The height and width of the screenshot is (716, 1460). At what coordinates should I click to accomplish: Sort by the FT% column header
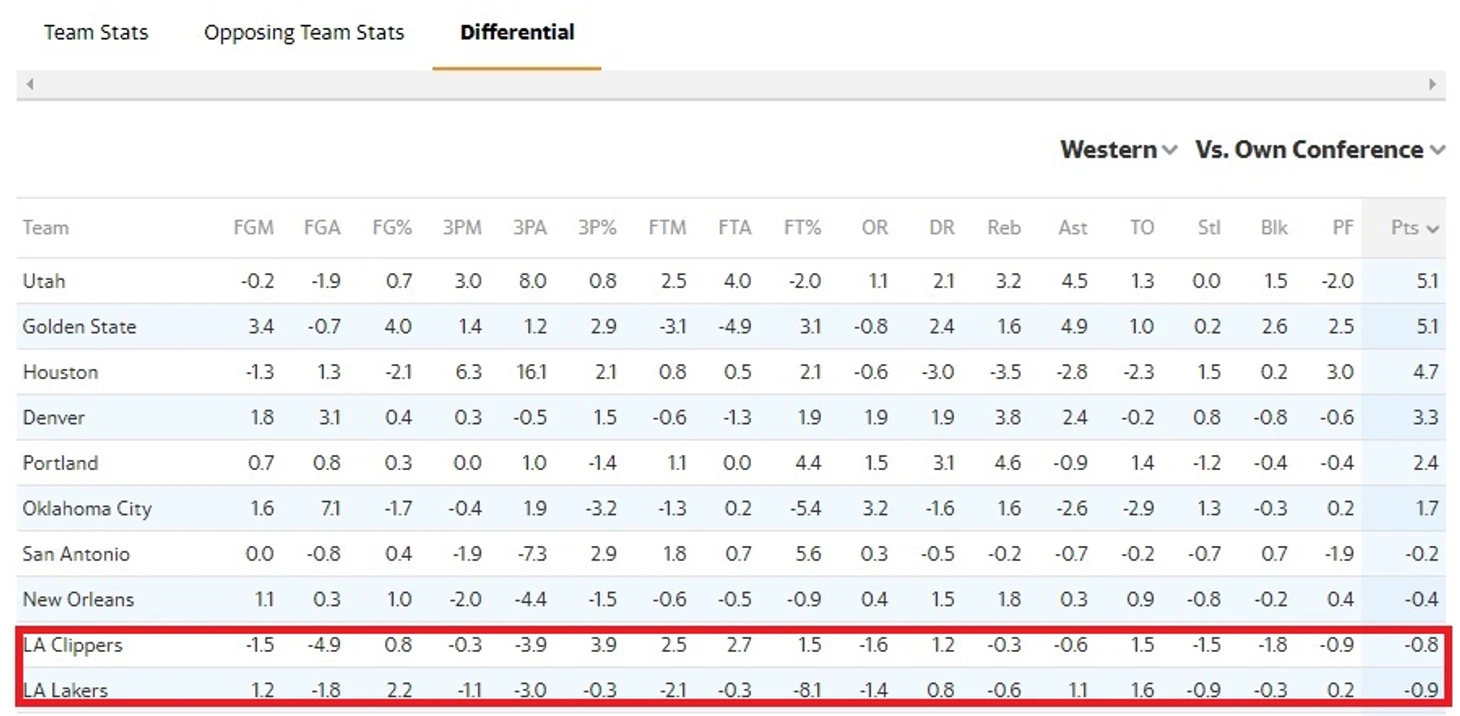pos(802,228)
